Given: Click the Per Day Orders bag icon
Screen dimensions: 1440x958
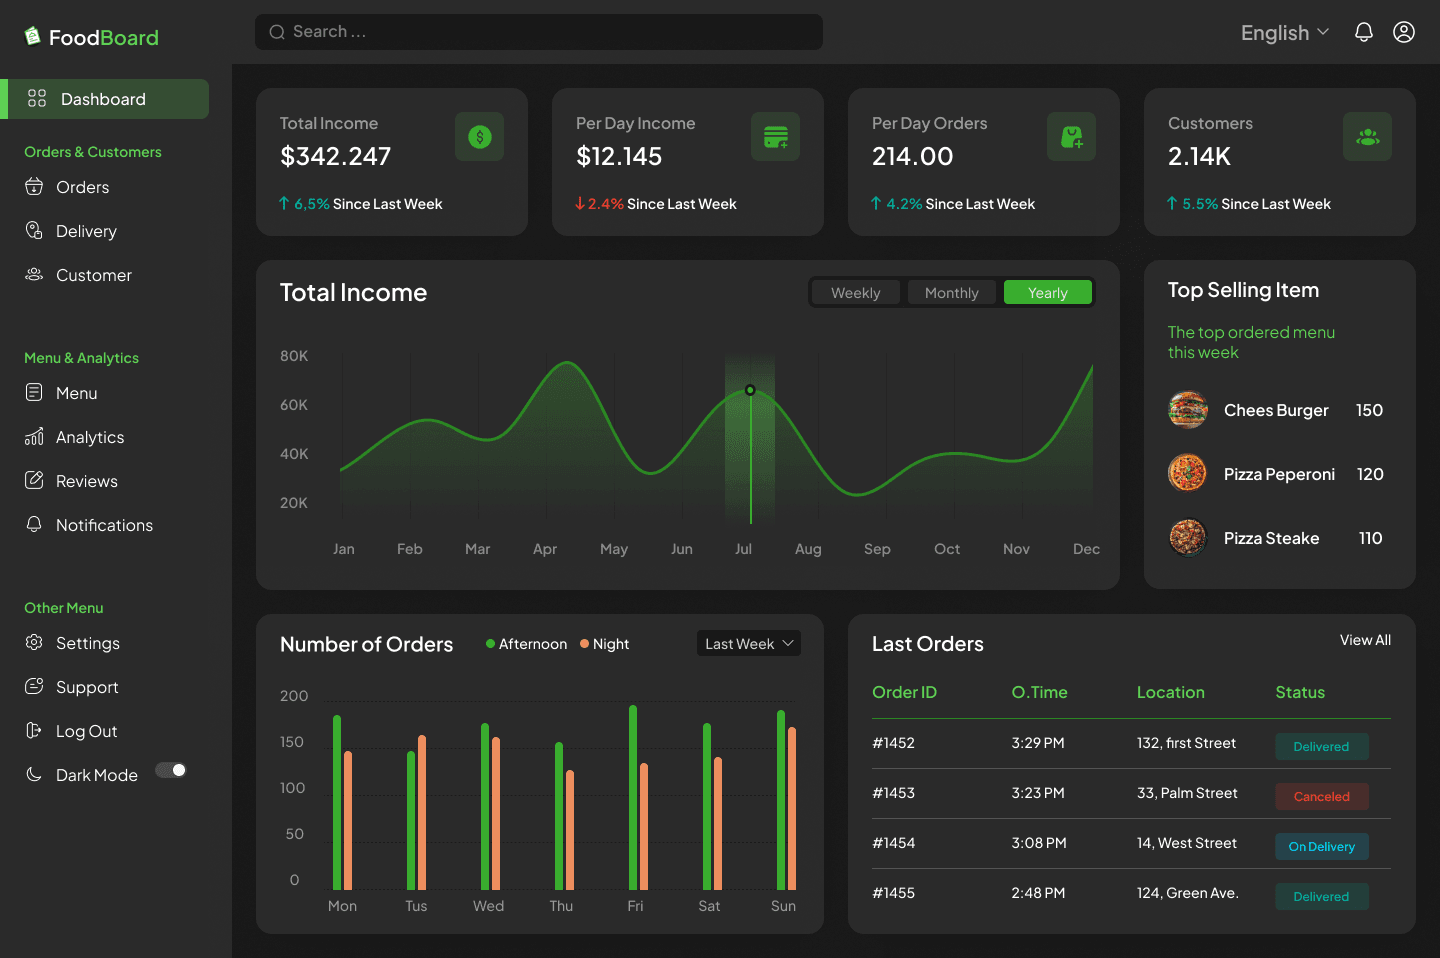Looking at the screenshot, I should pos(1071,137).
